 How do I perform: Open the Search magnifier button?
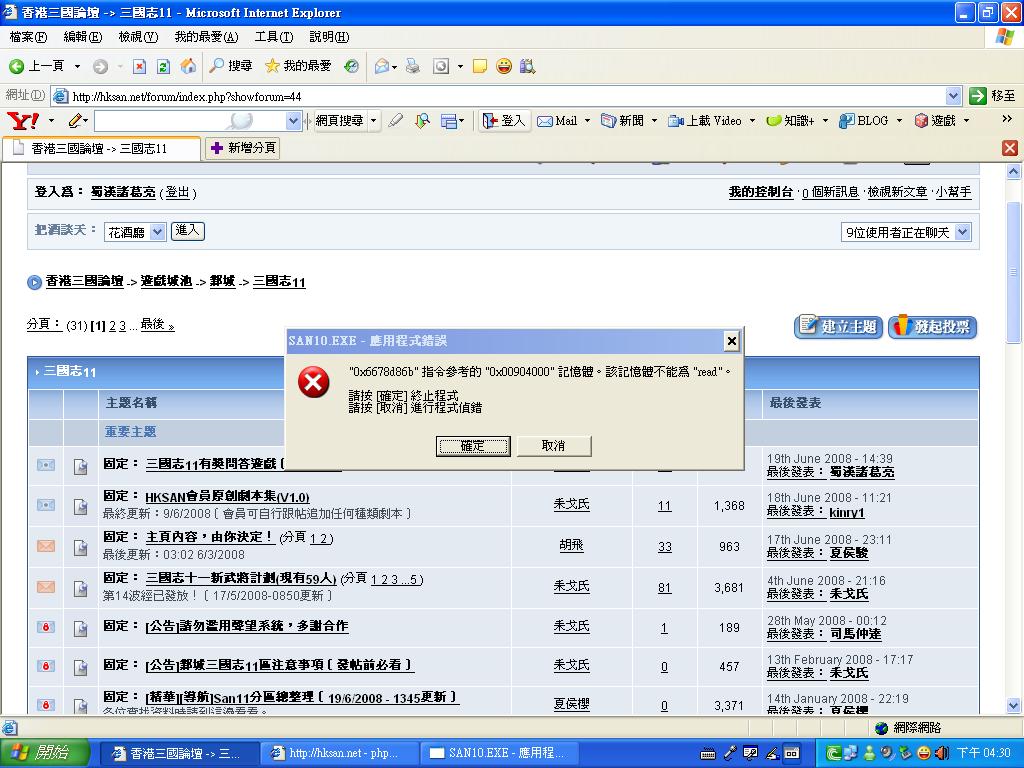[x=231, y=66]
